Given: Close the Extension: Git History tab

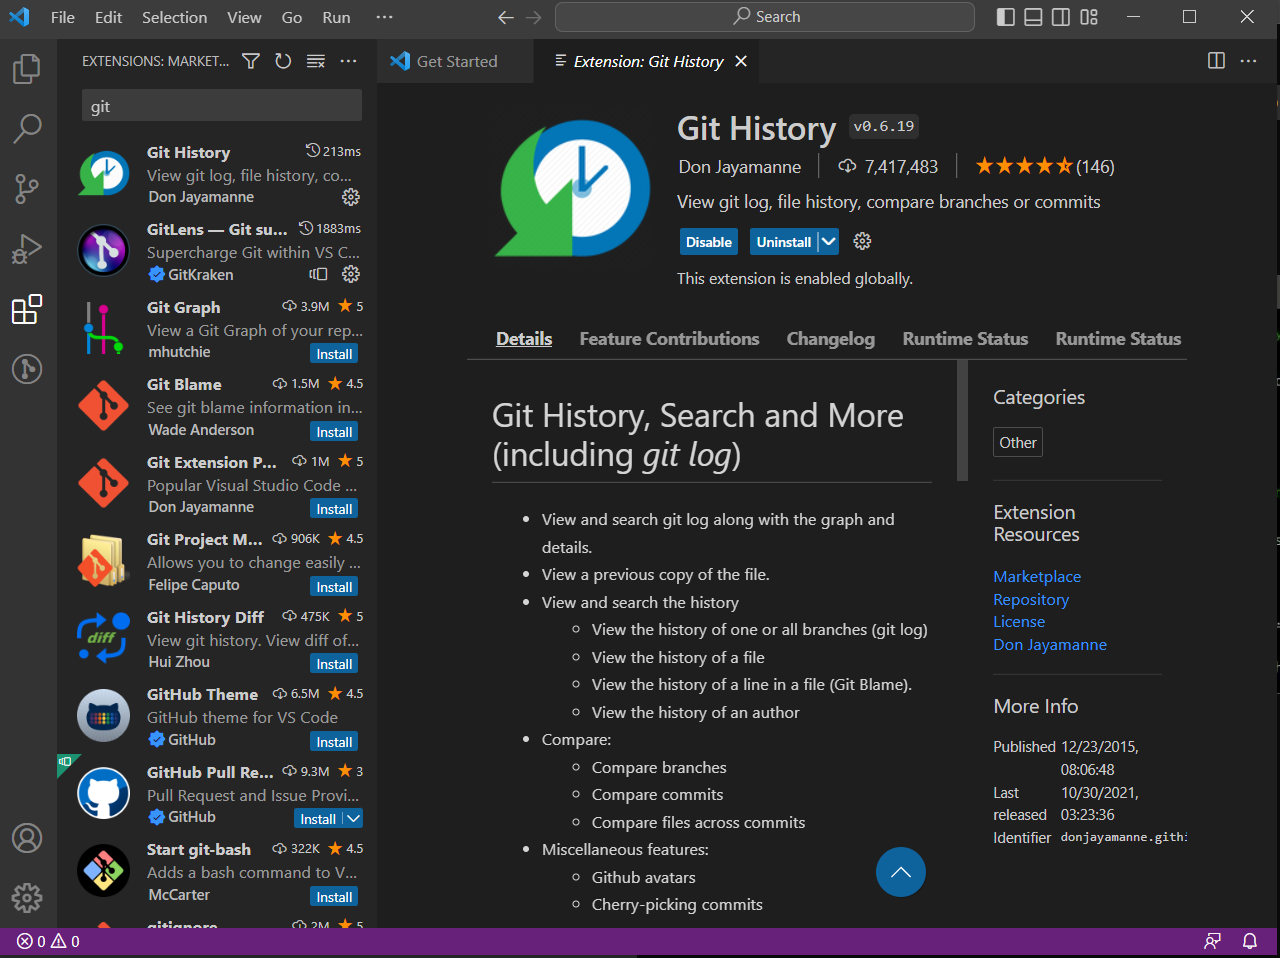Looking at the screenshot, I should tap(741, 61).
